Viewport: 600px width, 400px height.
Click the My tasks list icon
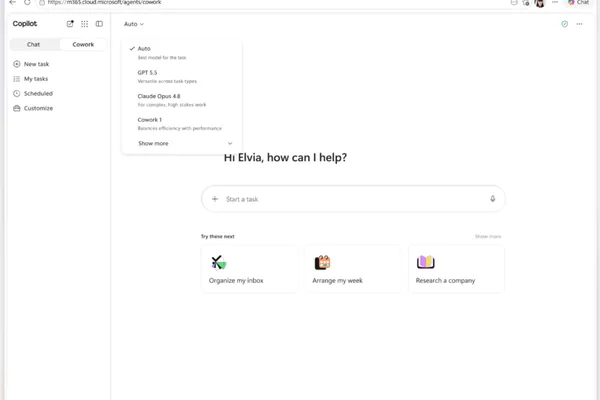click(x=16, y=79)
